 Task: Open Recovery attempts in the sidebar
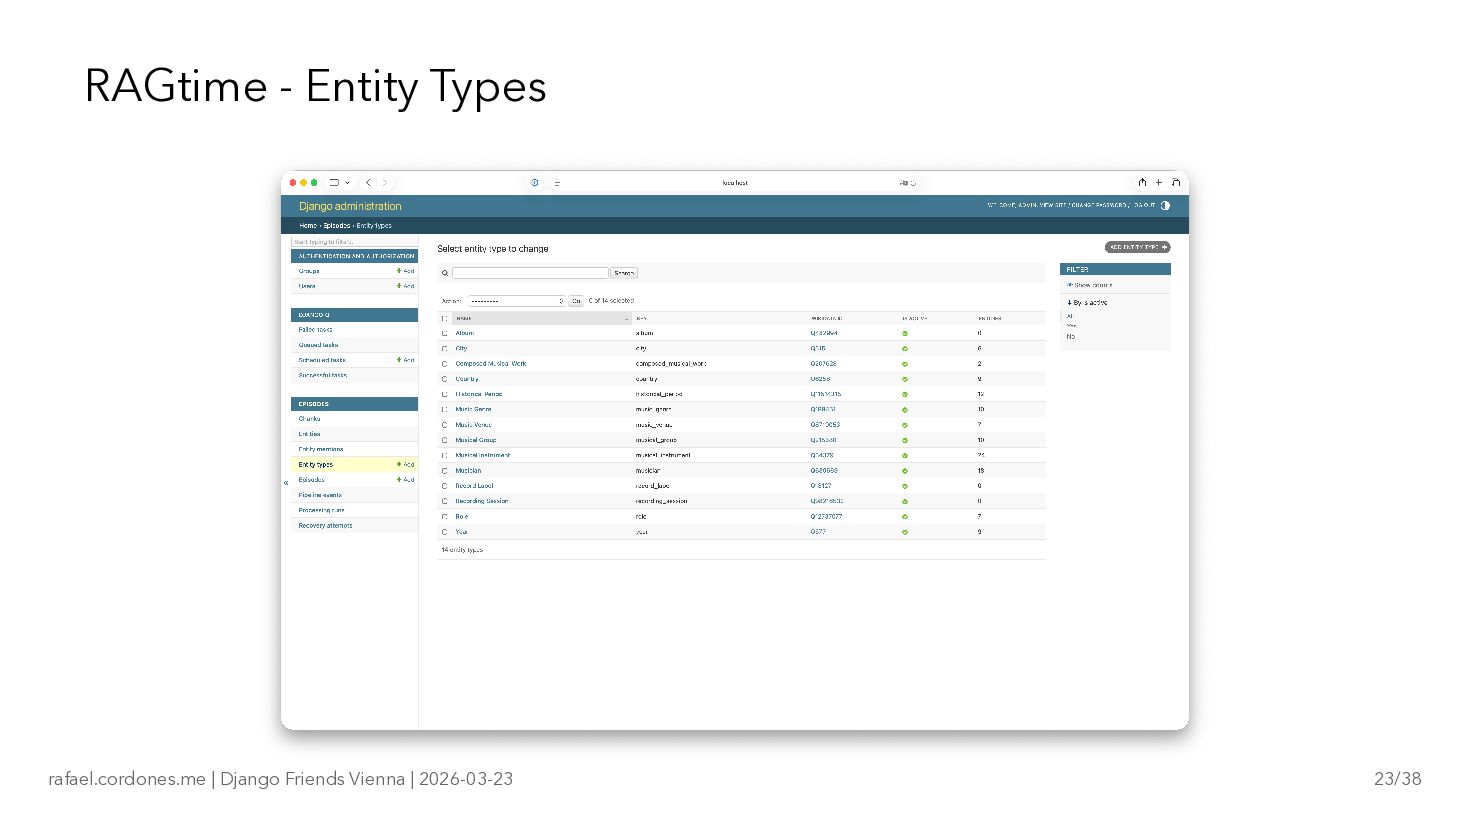pos(325,525)
